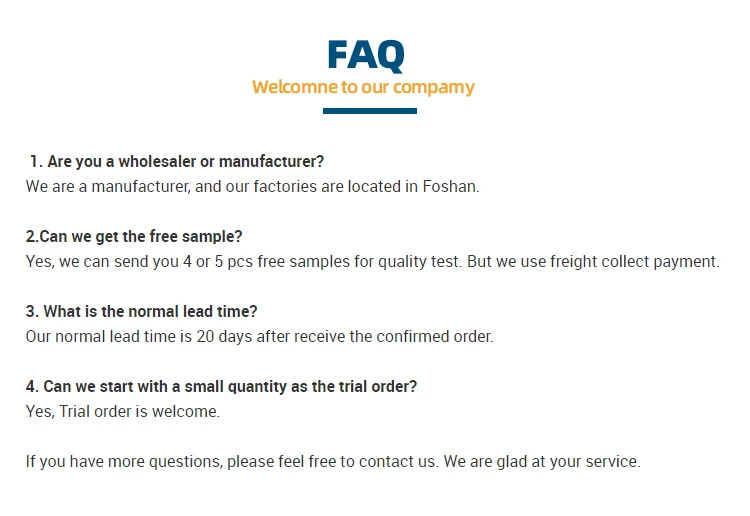Select question 4 about small trial order
The image size is (750, 516).
click(221, 387)
